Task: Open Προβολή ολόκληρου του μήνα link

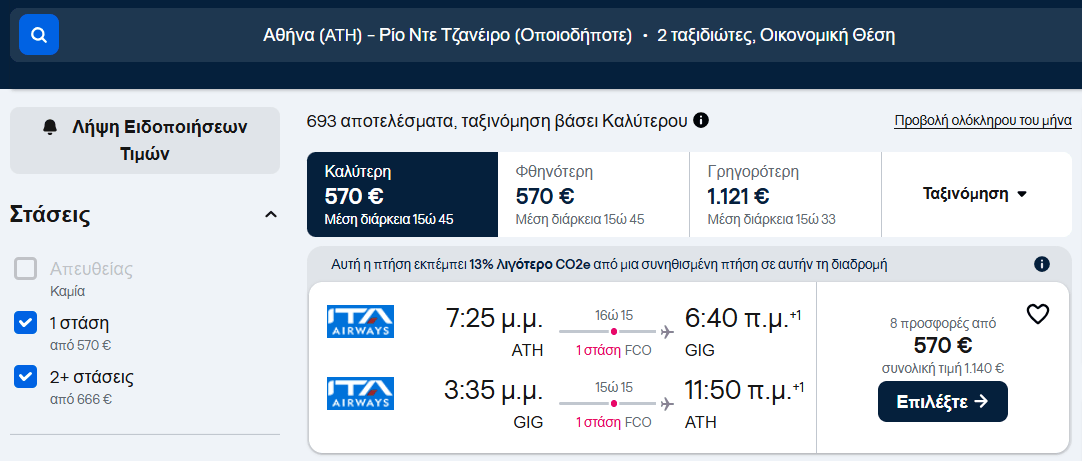Action: coord(982,121)
